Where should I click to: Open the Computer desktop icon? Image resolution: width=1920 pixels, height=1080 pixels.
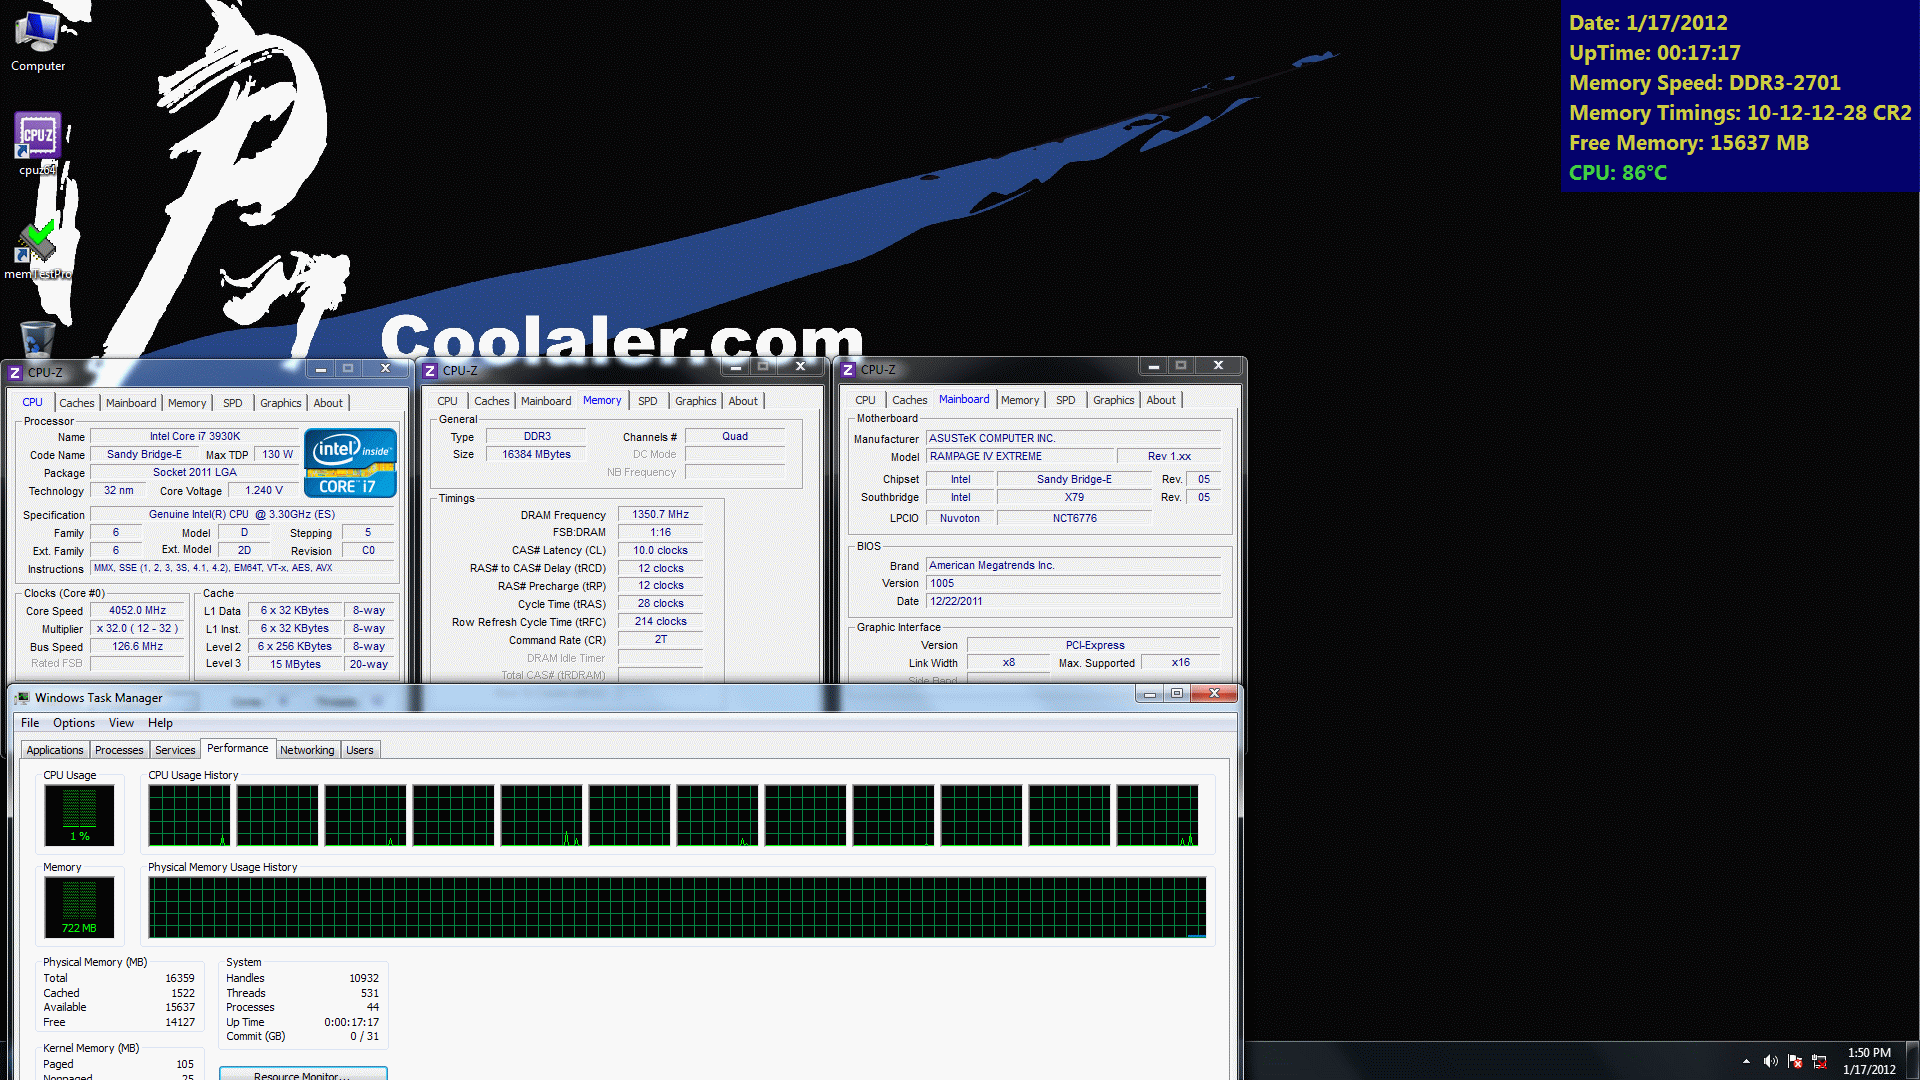(x=38, y=40)
